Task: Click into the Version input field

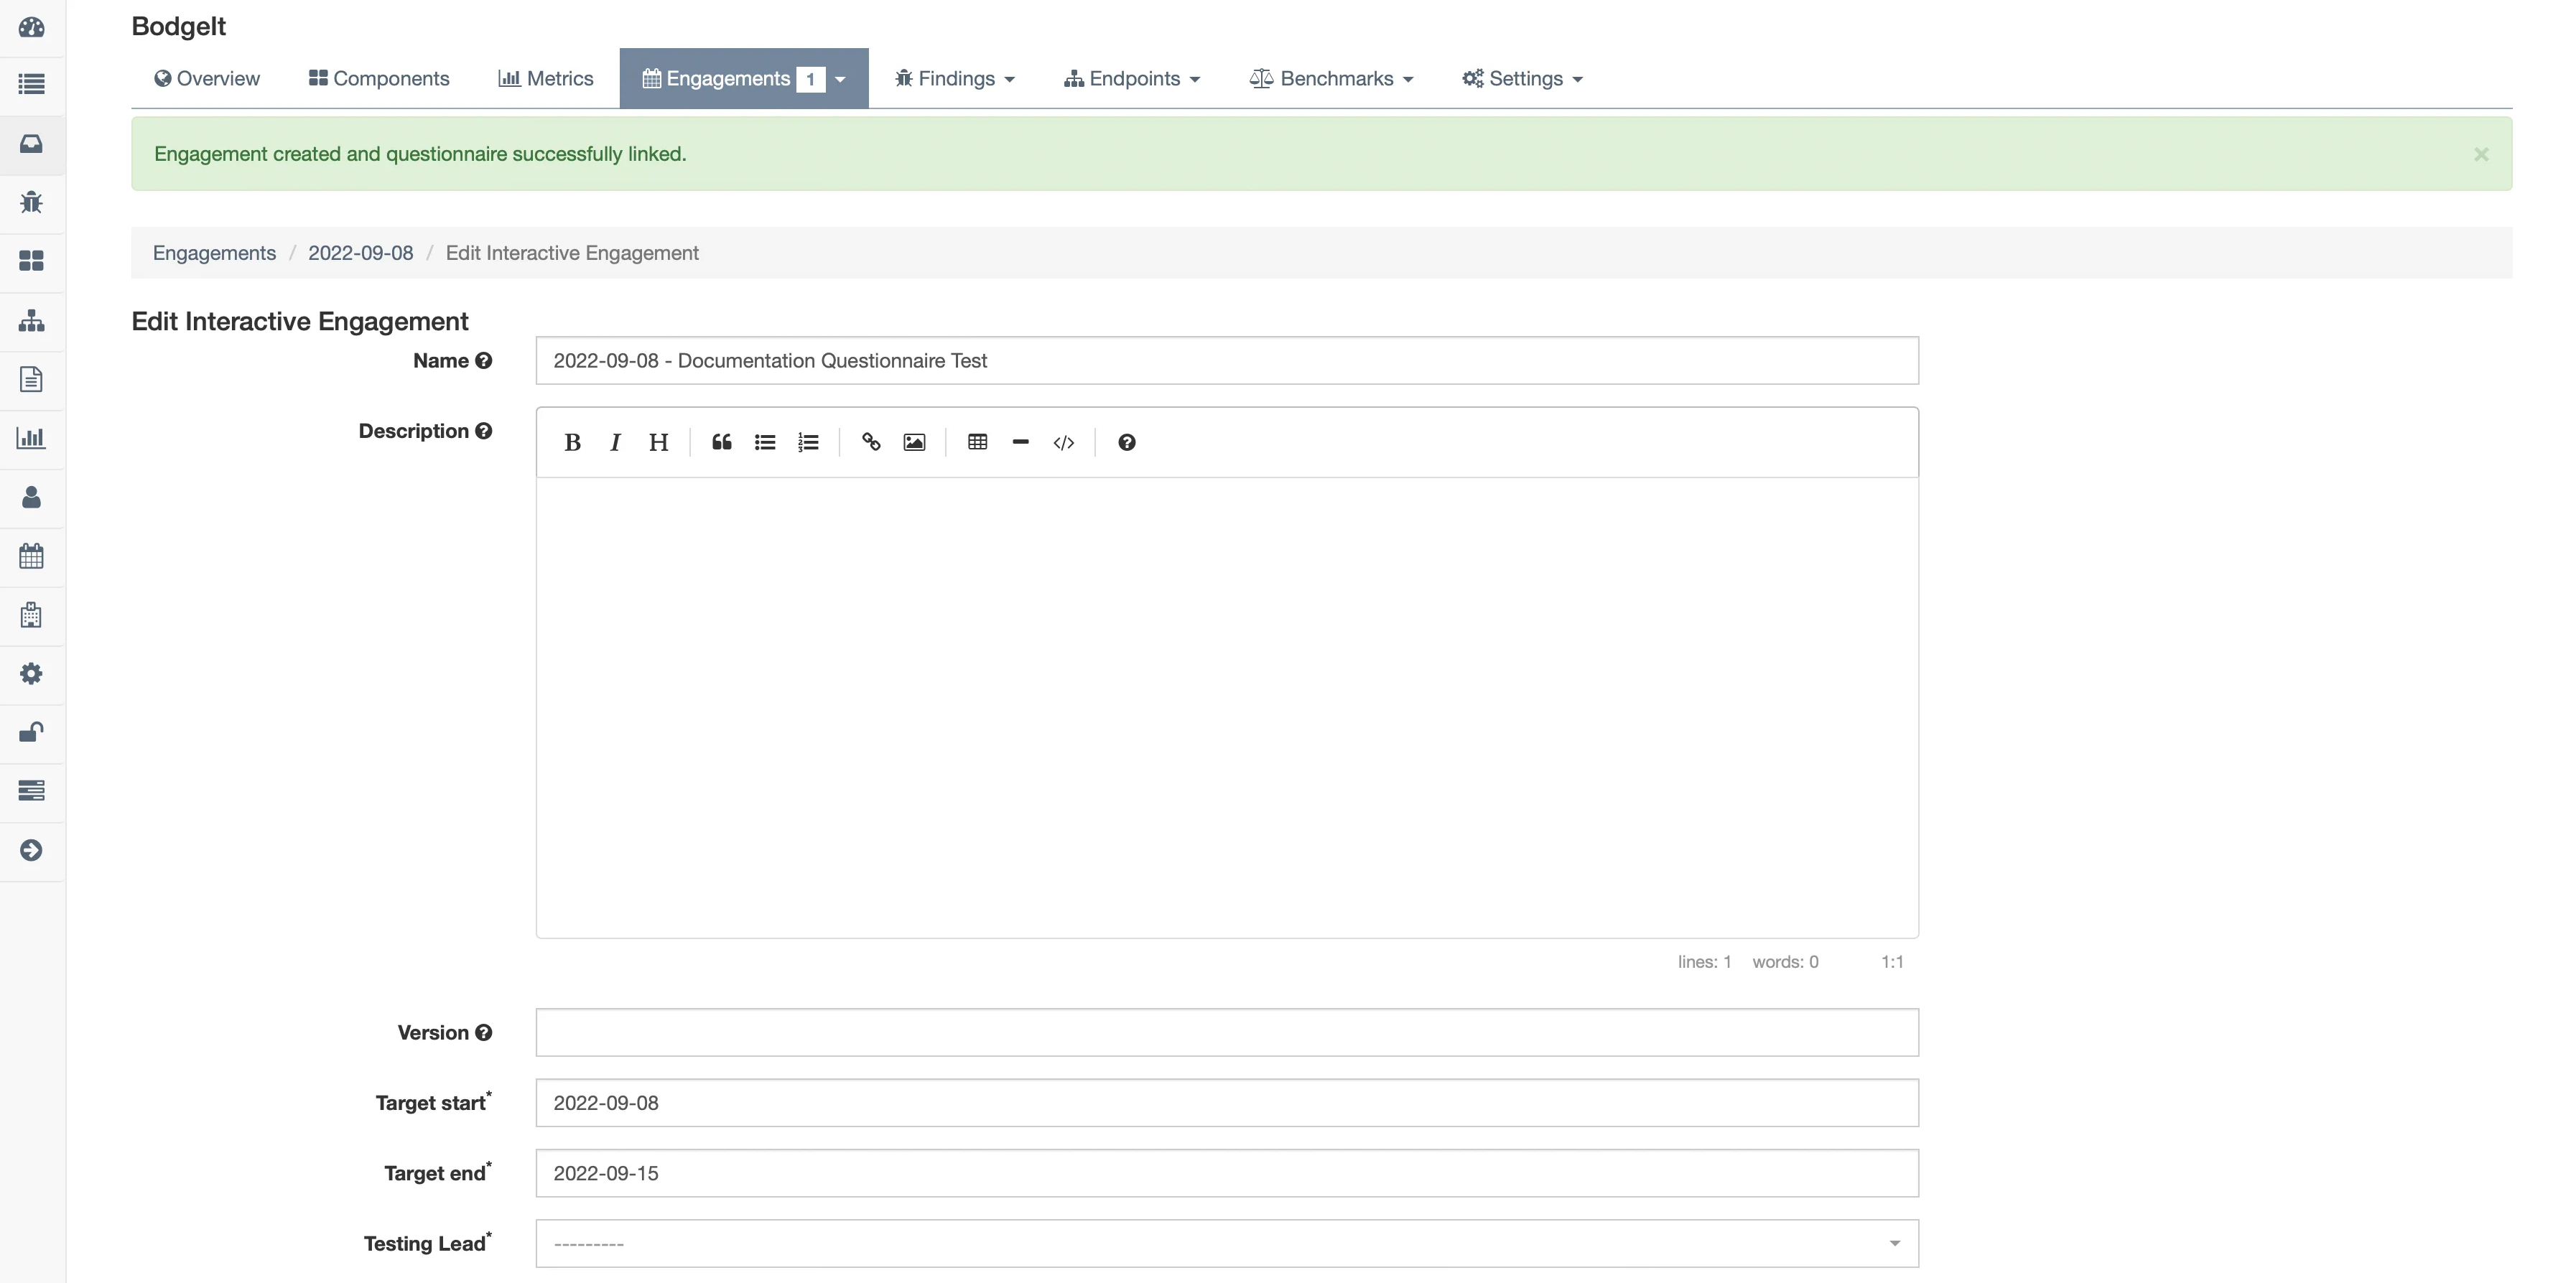Action: pyautogui.click(x=1226, y=1032)
